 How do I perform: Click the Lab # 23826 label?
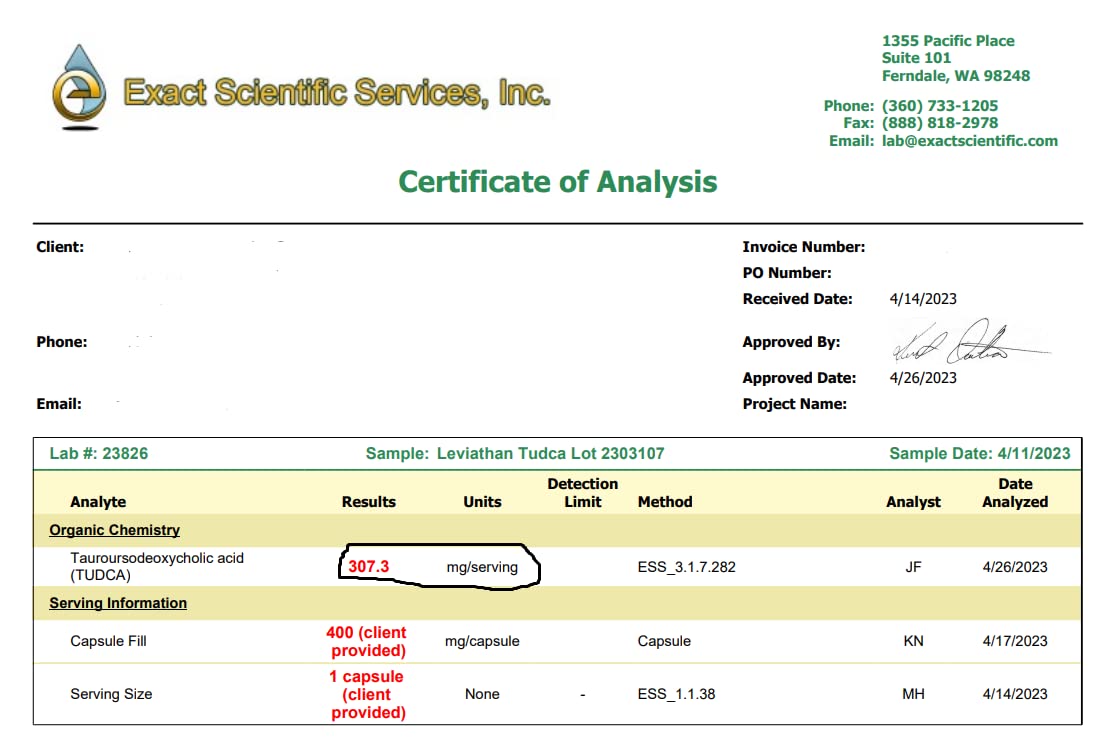pyautogui.click(x=98, y=453)
